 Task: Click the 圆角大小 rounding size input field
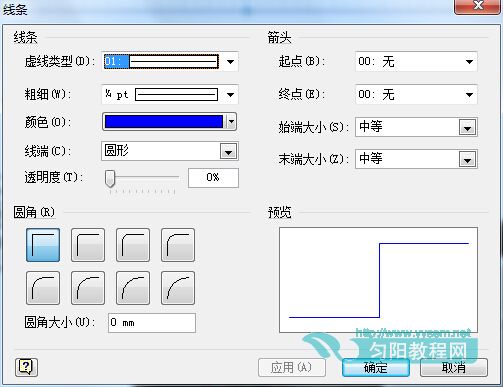(152, 323)
